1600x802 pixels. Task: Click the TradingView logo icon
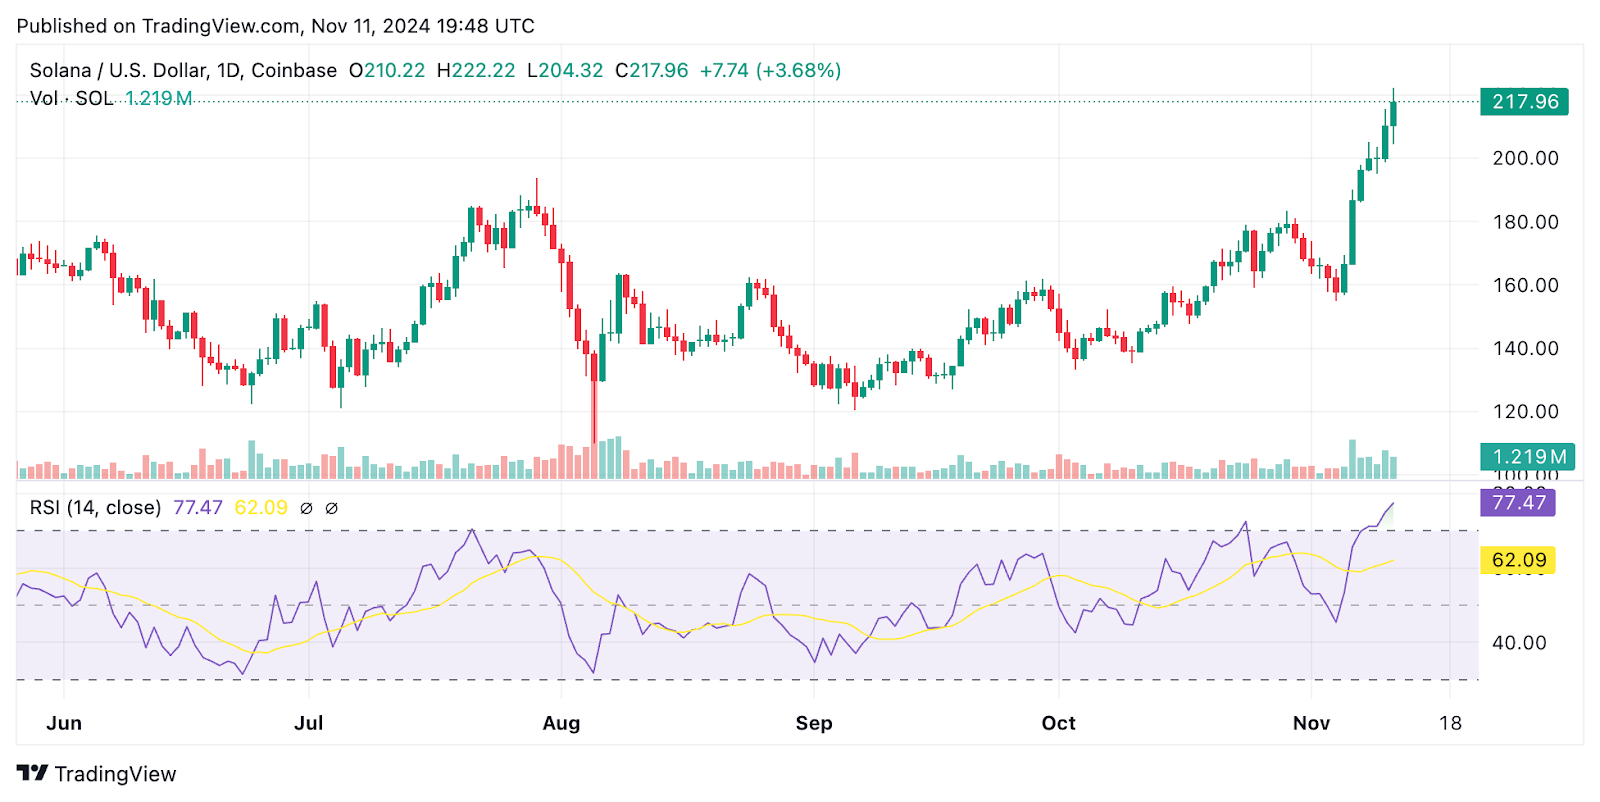pos(32,773)
